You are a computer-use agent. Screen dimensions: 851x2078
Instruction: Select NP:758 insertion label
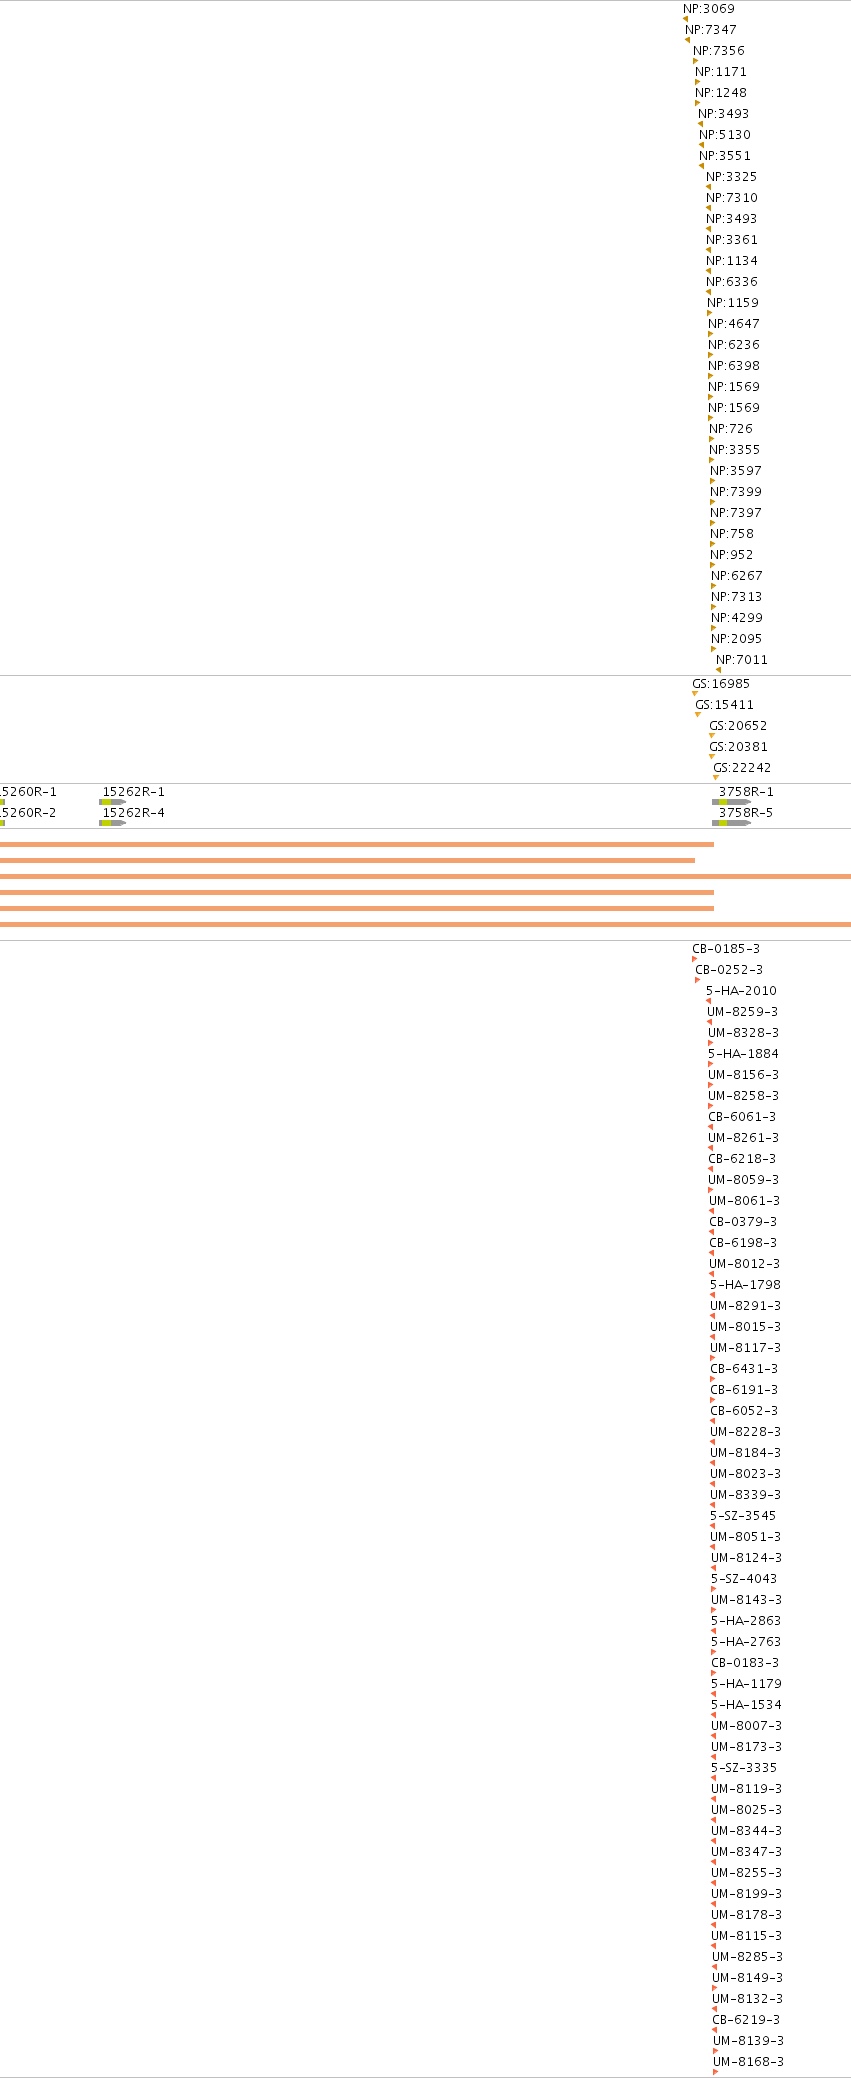[732, 534]
